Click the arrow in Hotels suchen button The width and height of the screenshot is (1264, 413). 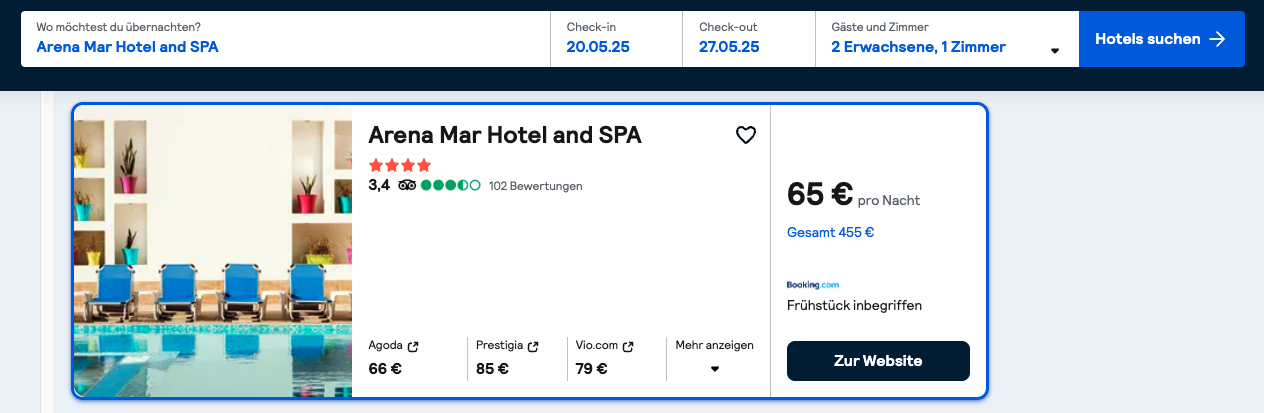[1217, 39]
